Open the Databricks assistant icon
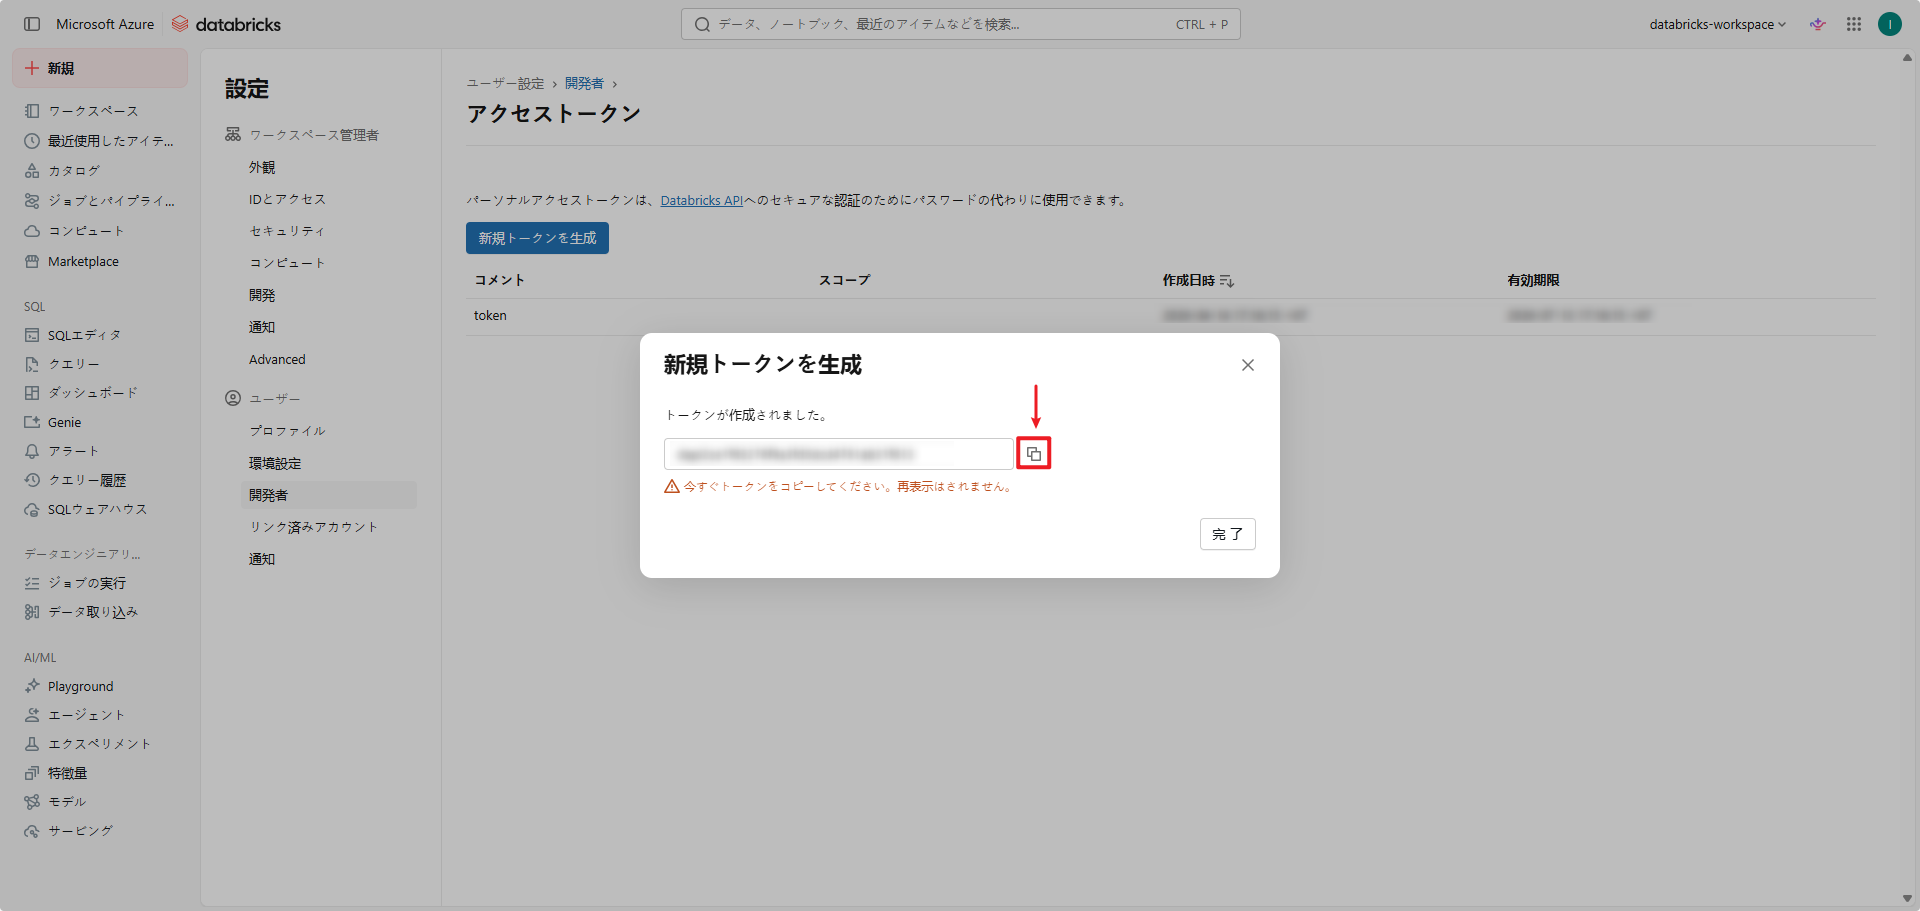The width and height of the screenshot is (1920, 911). (1818, 24)
